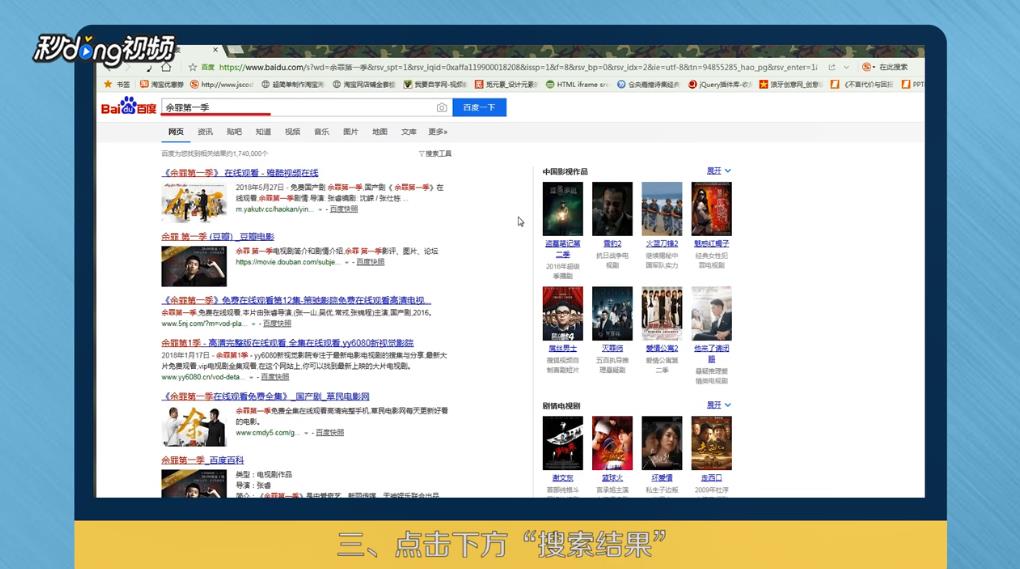
Task: Click 百度快照 for the yakutv result
Action: 343,209
